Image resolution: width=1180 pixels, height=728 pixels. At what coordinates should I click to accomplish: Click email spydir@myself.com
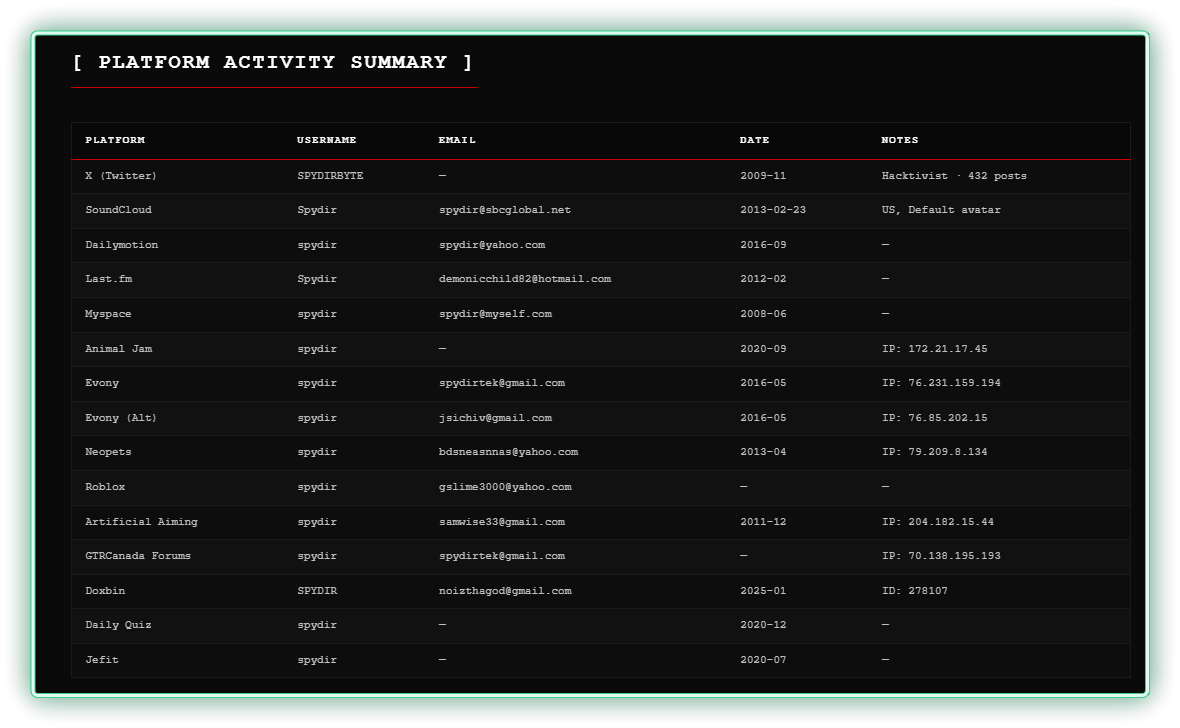pyautogui.click(x=495, y=314)
